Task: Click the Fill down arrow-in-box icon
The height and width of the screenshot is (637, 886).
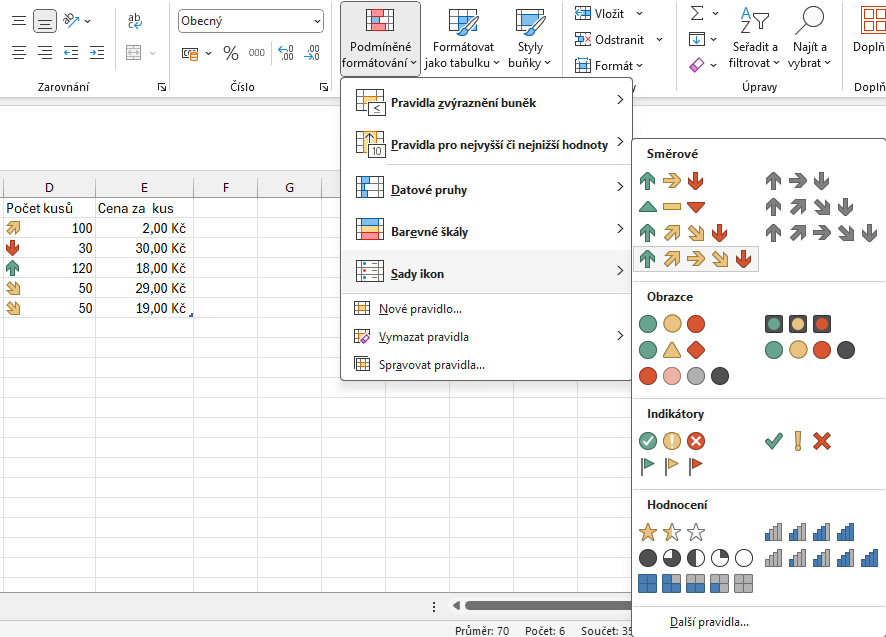Action: click(696, 39)
